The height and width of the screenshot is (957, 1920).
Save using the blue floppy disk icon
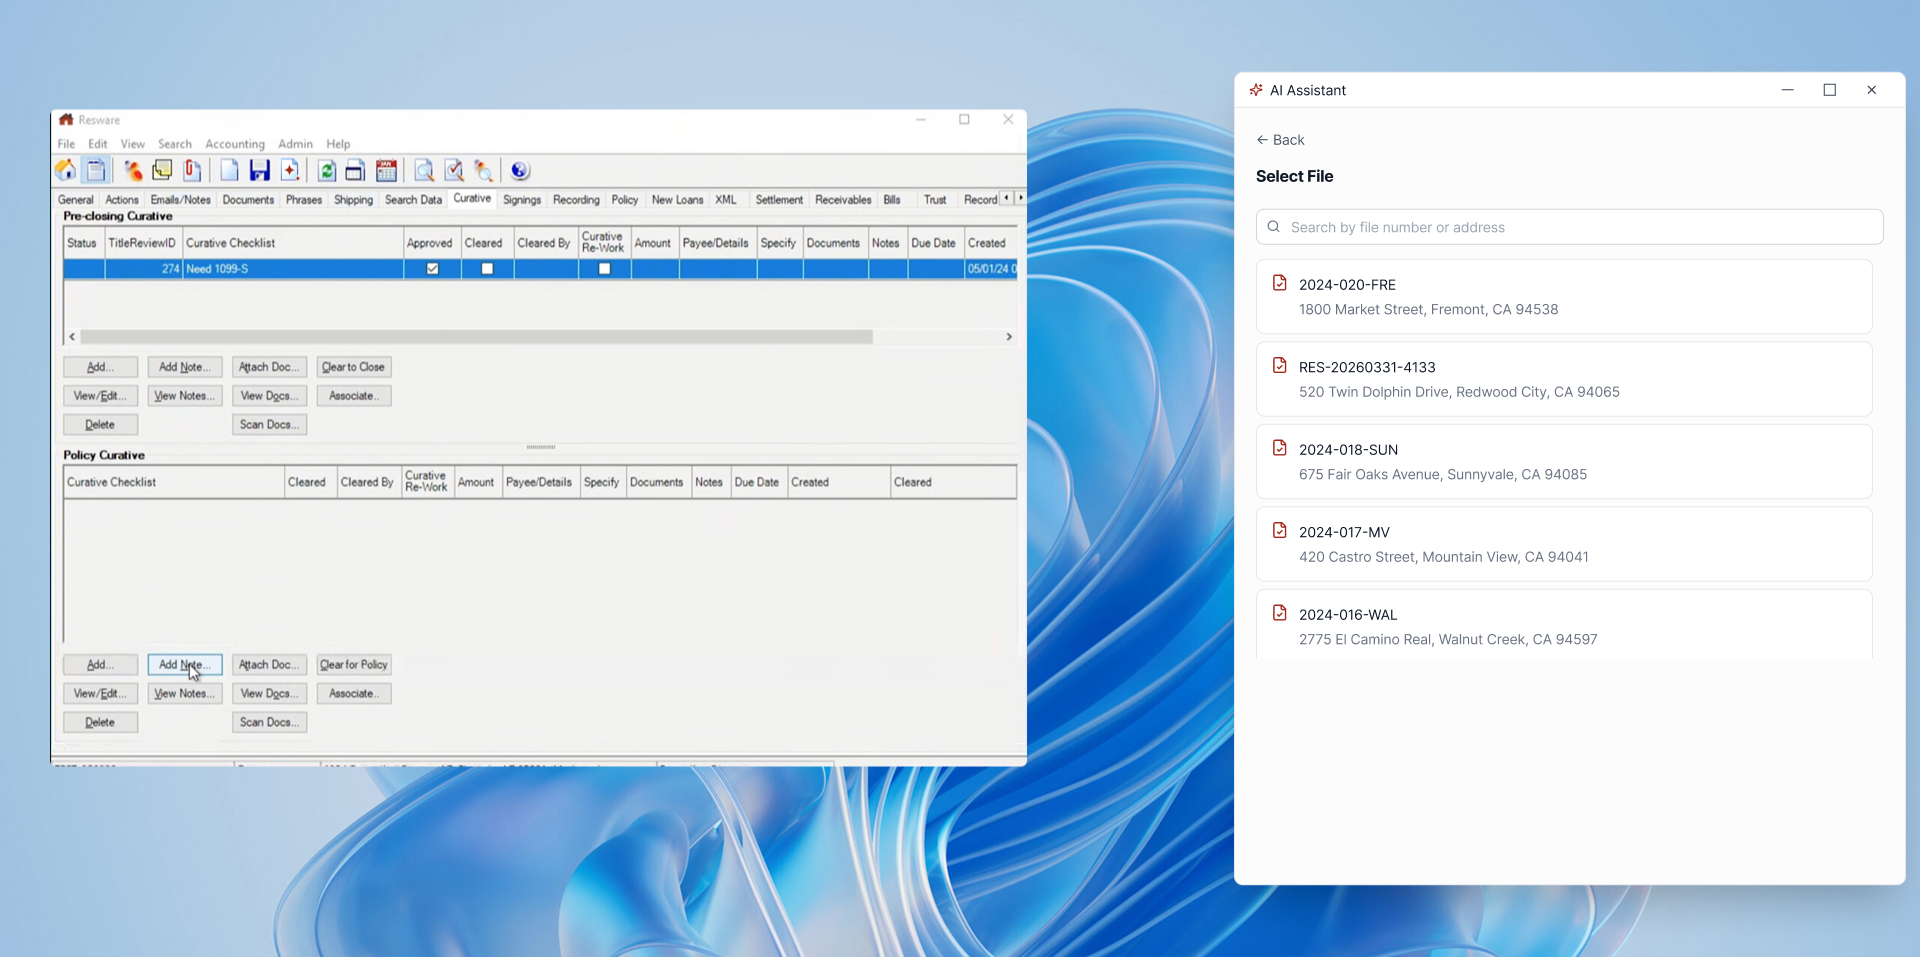coord(260,170)
